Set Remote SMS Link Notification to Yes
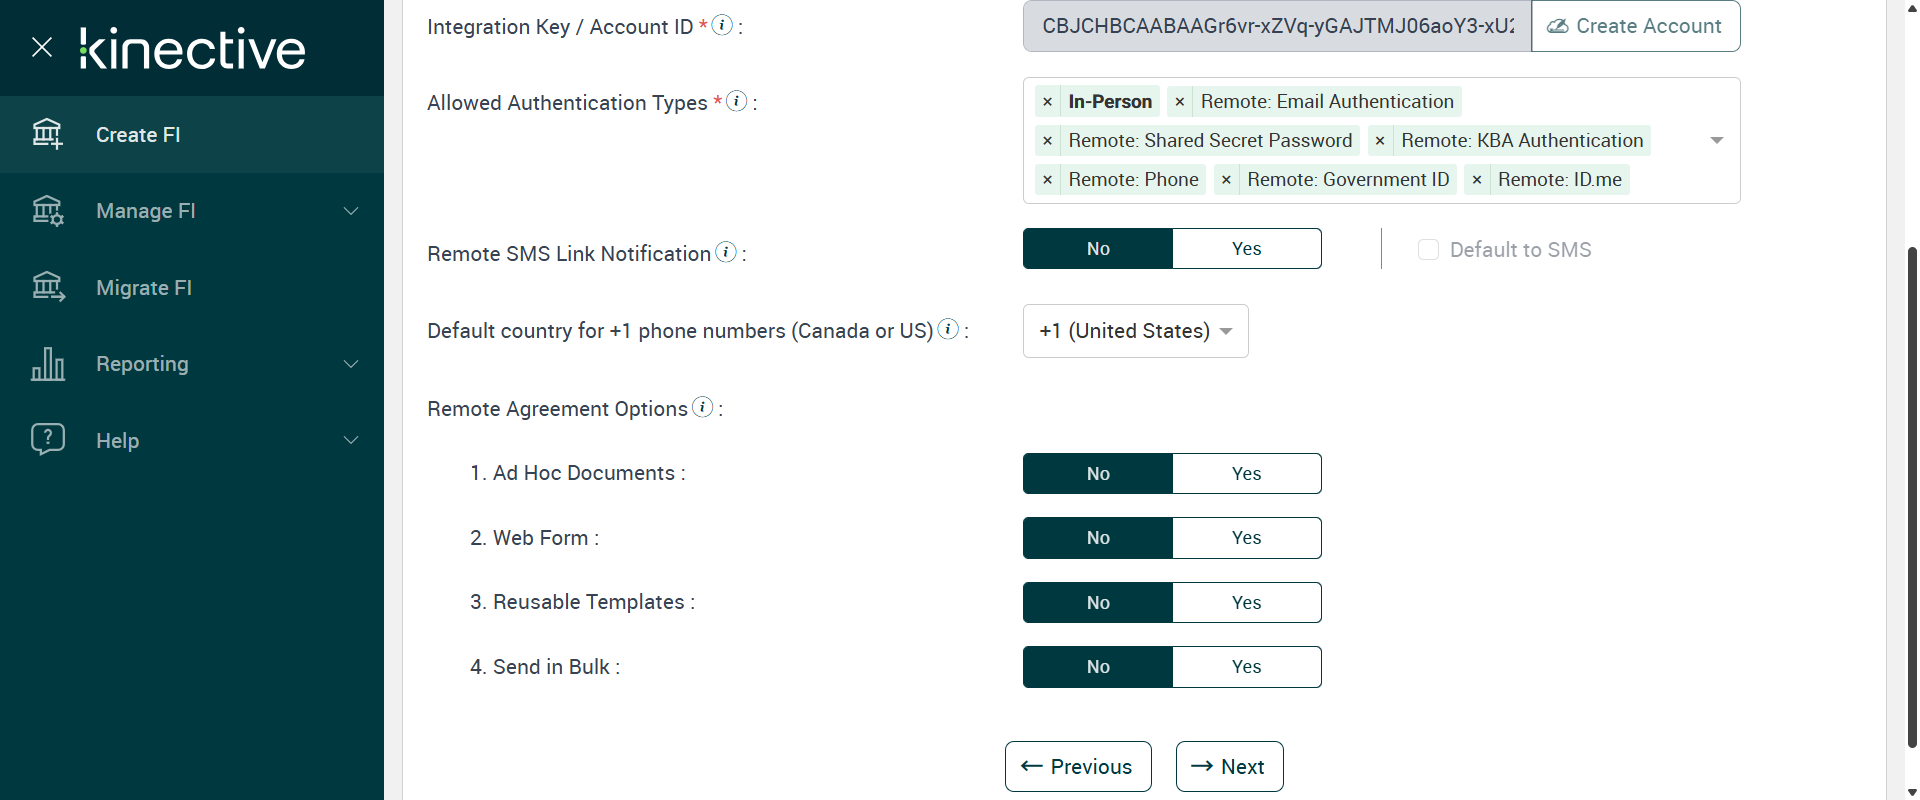 pyautogui.click(x=1246, y=249)
